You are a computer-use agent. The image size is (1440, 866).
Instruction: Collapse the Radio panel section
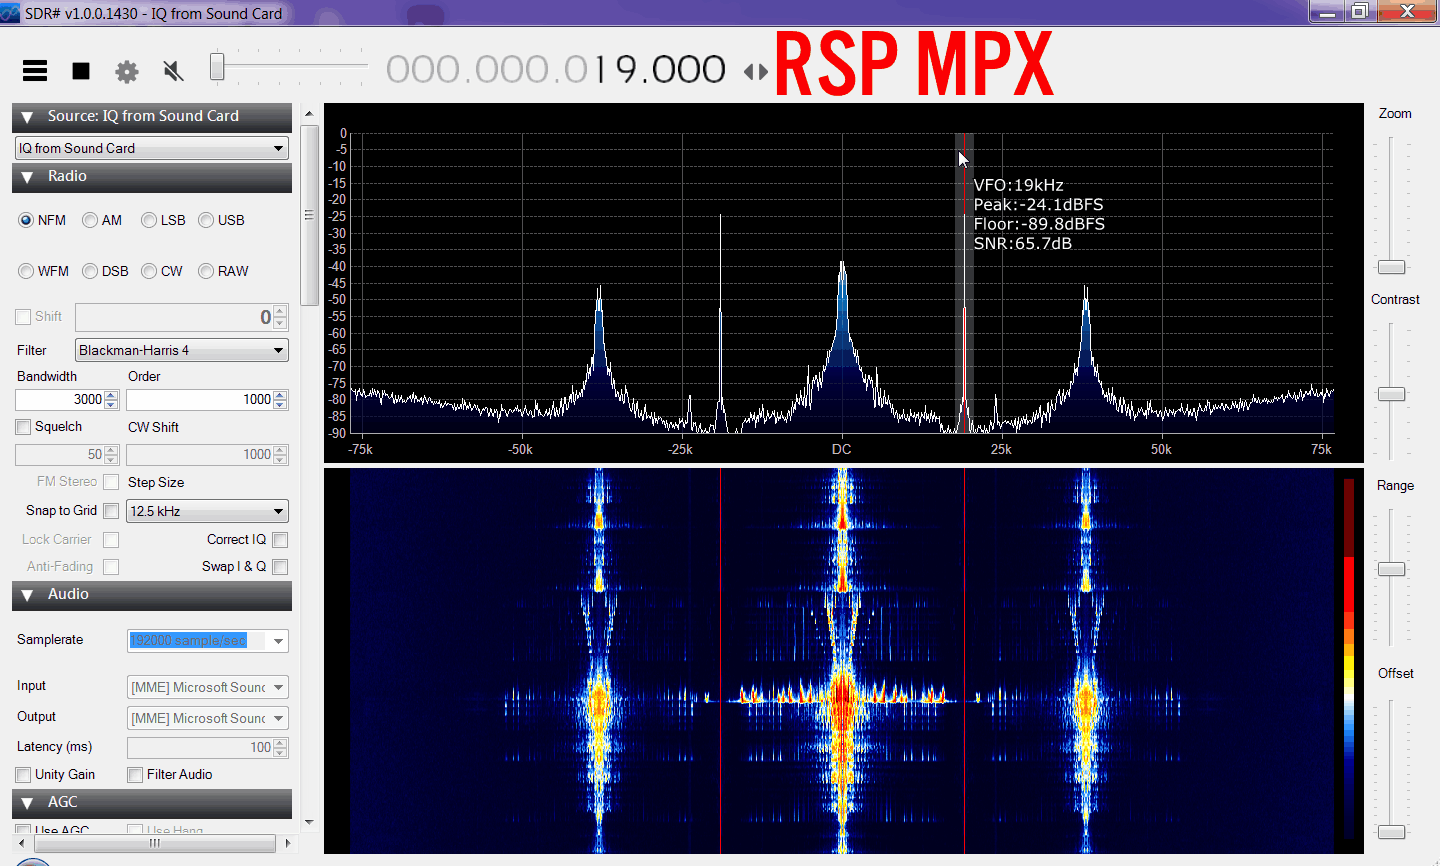tap(28, 177)
